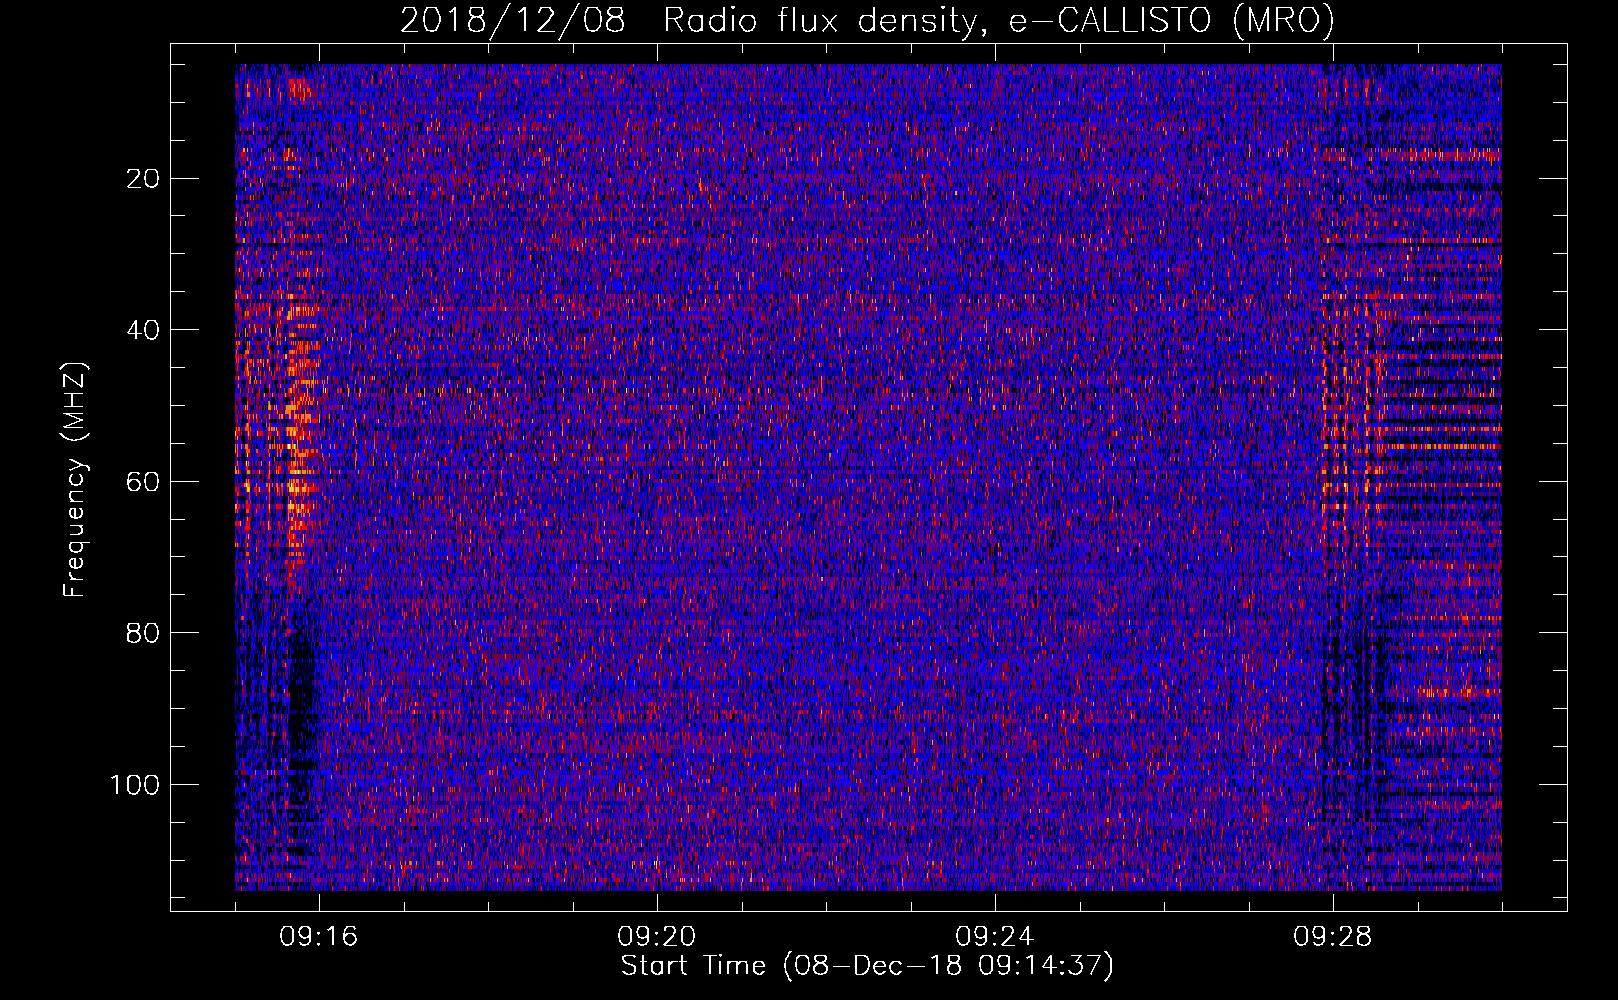Click the 'Start Time (08-Dec-18 09:14:37)' label
Image resolution: width=1618 pixels, height=1000 pixels.
pos(867,966)
